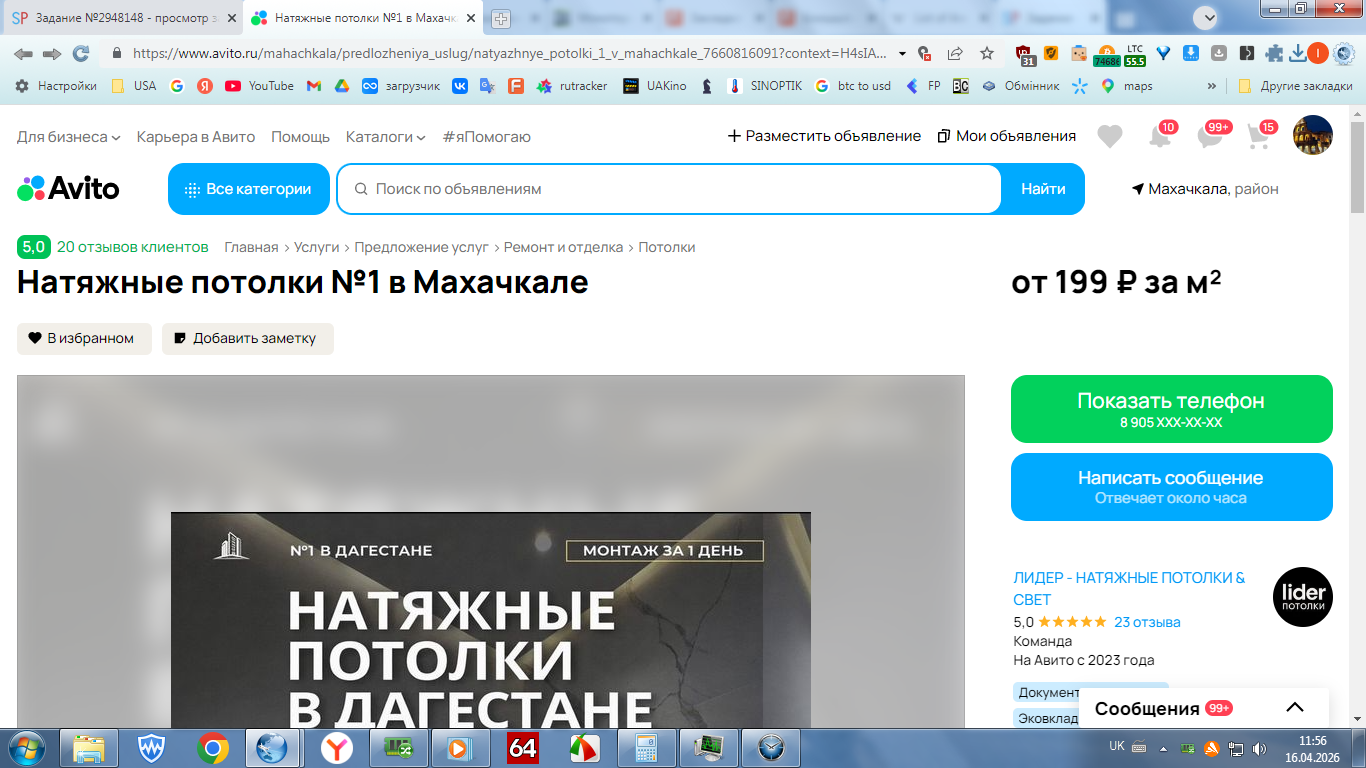The image size is (1366, 768).
Task: Click the Найти search button
Action: (x=1043, y=189)
